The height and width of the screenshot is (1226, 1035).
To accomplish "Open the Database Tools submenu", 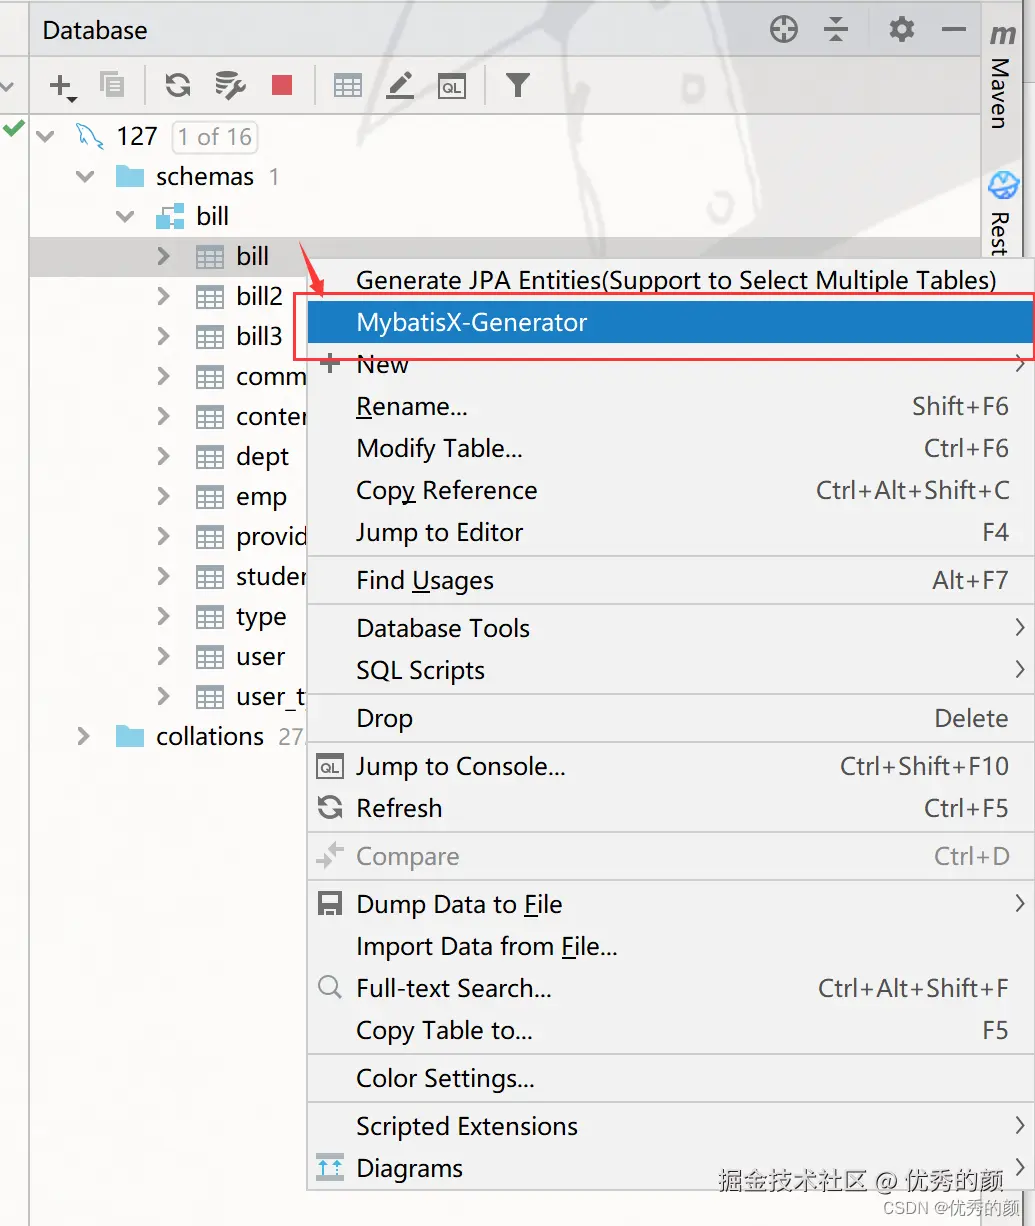I will (443, 629).
